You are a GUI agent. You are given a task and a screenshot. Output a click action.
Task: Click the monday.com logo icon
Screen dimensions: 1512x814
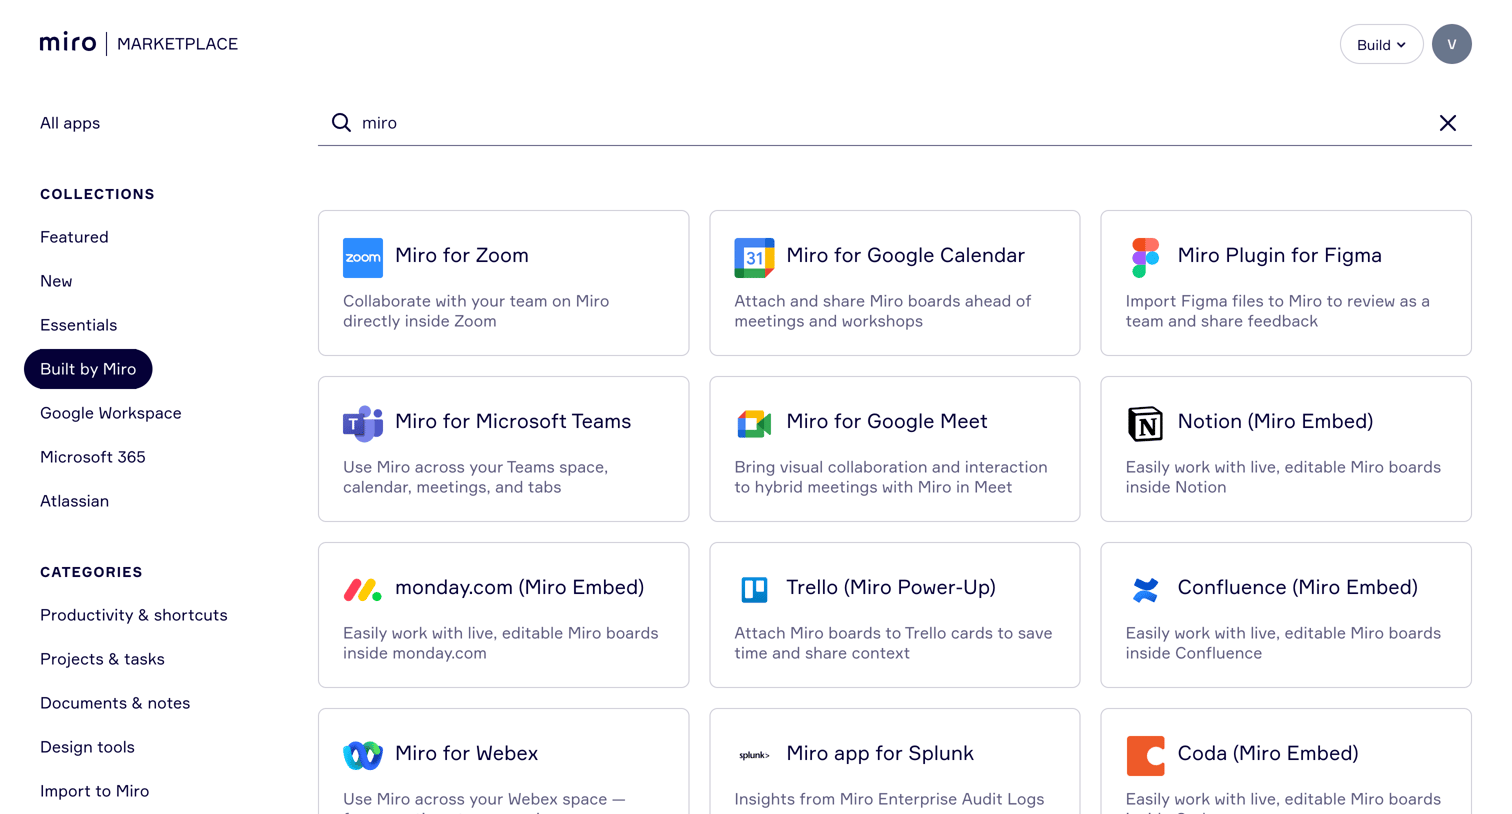(363, 590)
